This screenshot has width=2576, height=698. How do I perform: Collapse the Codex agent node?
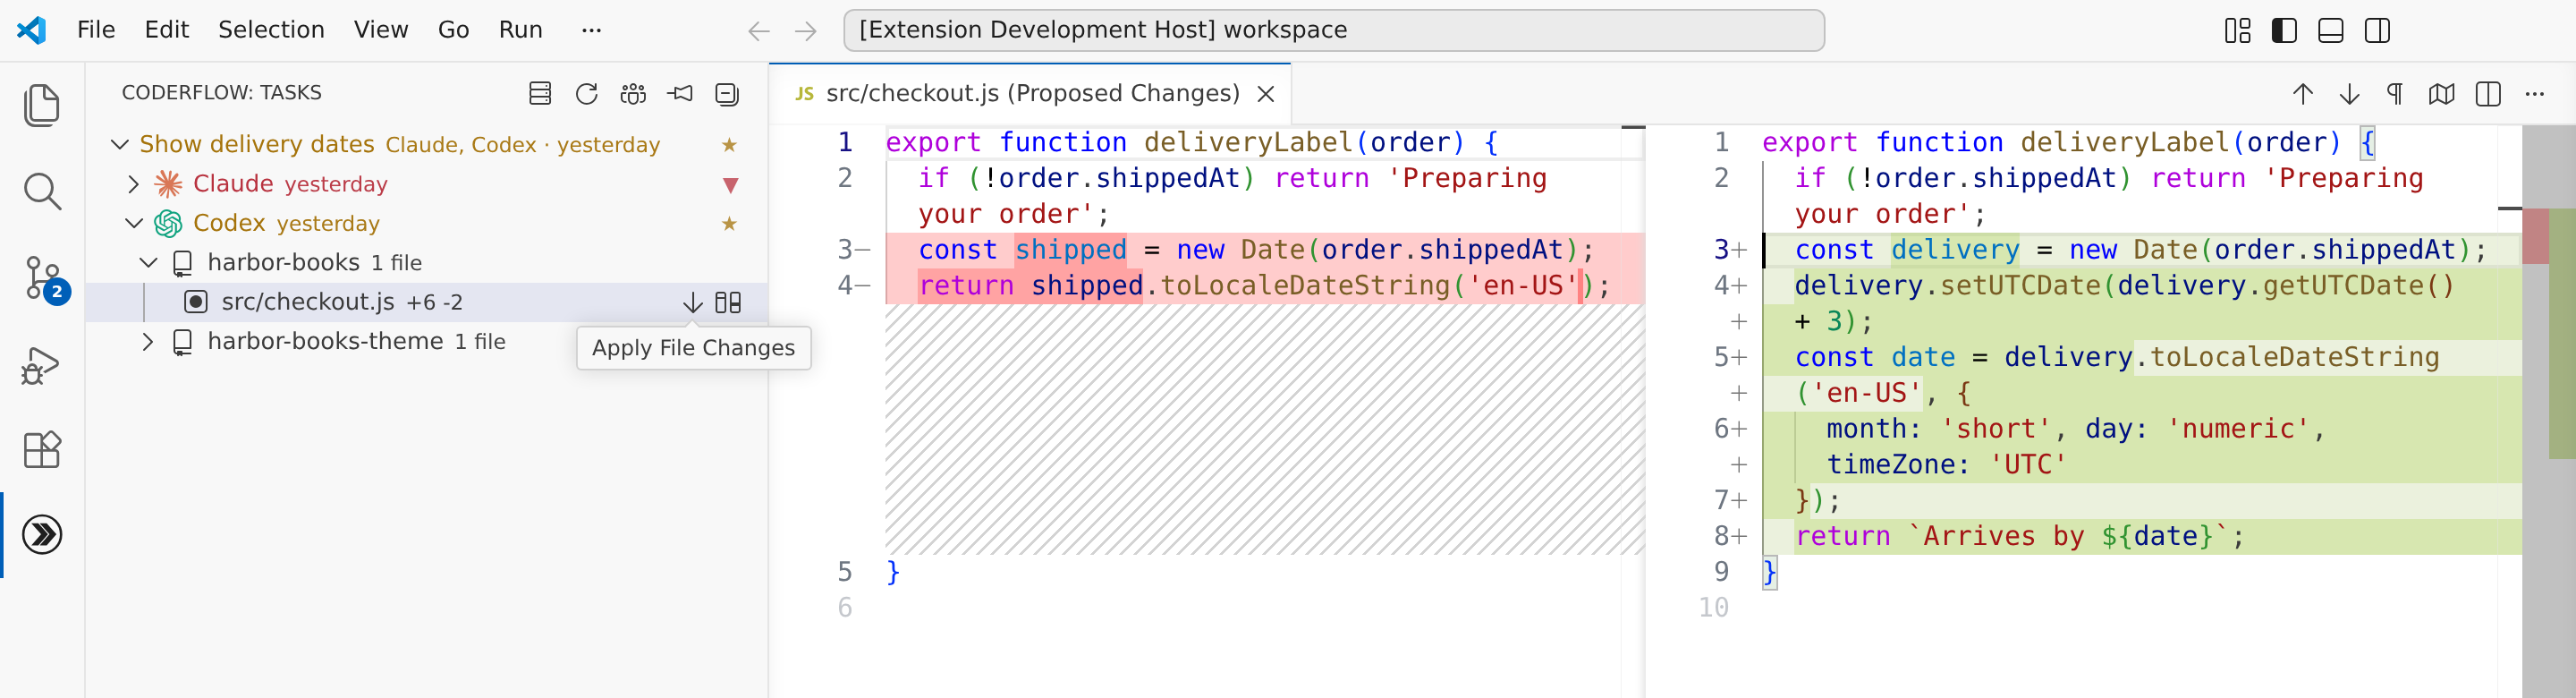[x=133, y=223]
